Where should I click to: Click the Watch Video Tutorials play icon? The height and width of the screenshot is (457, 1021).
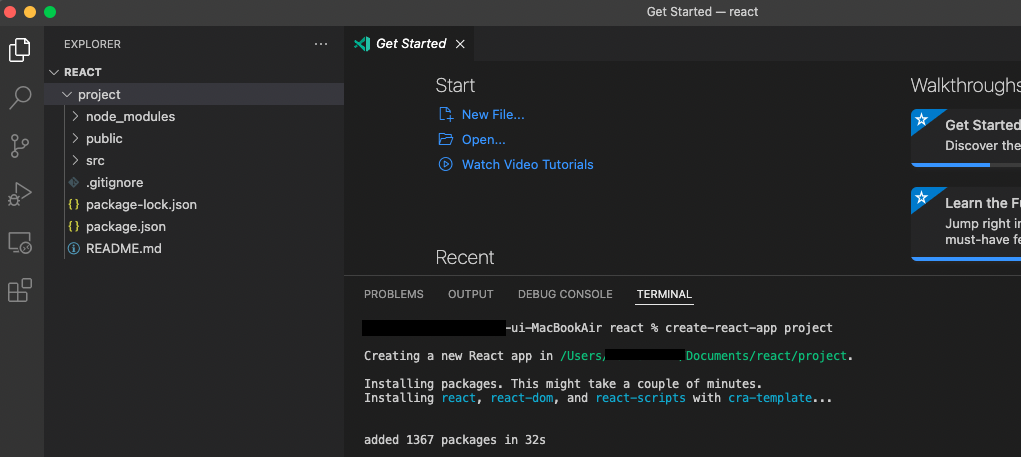point(445,164)
